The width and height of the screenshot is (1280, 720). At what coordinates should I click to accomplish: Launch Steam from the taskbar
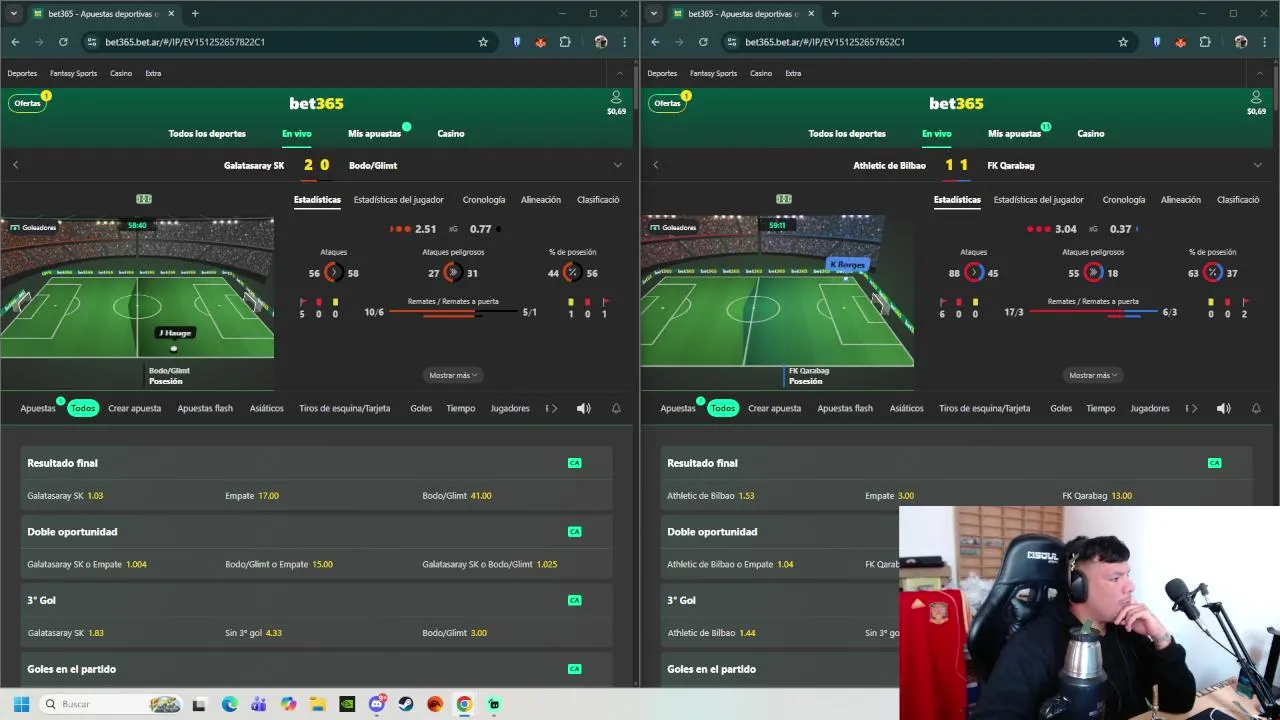click(x=406, y=704)
